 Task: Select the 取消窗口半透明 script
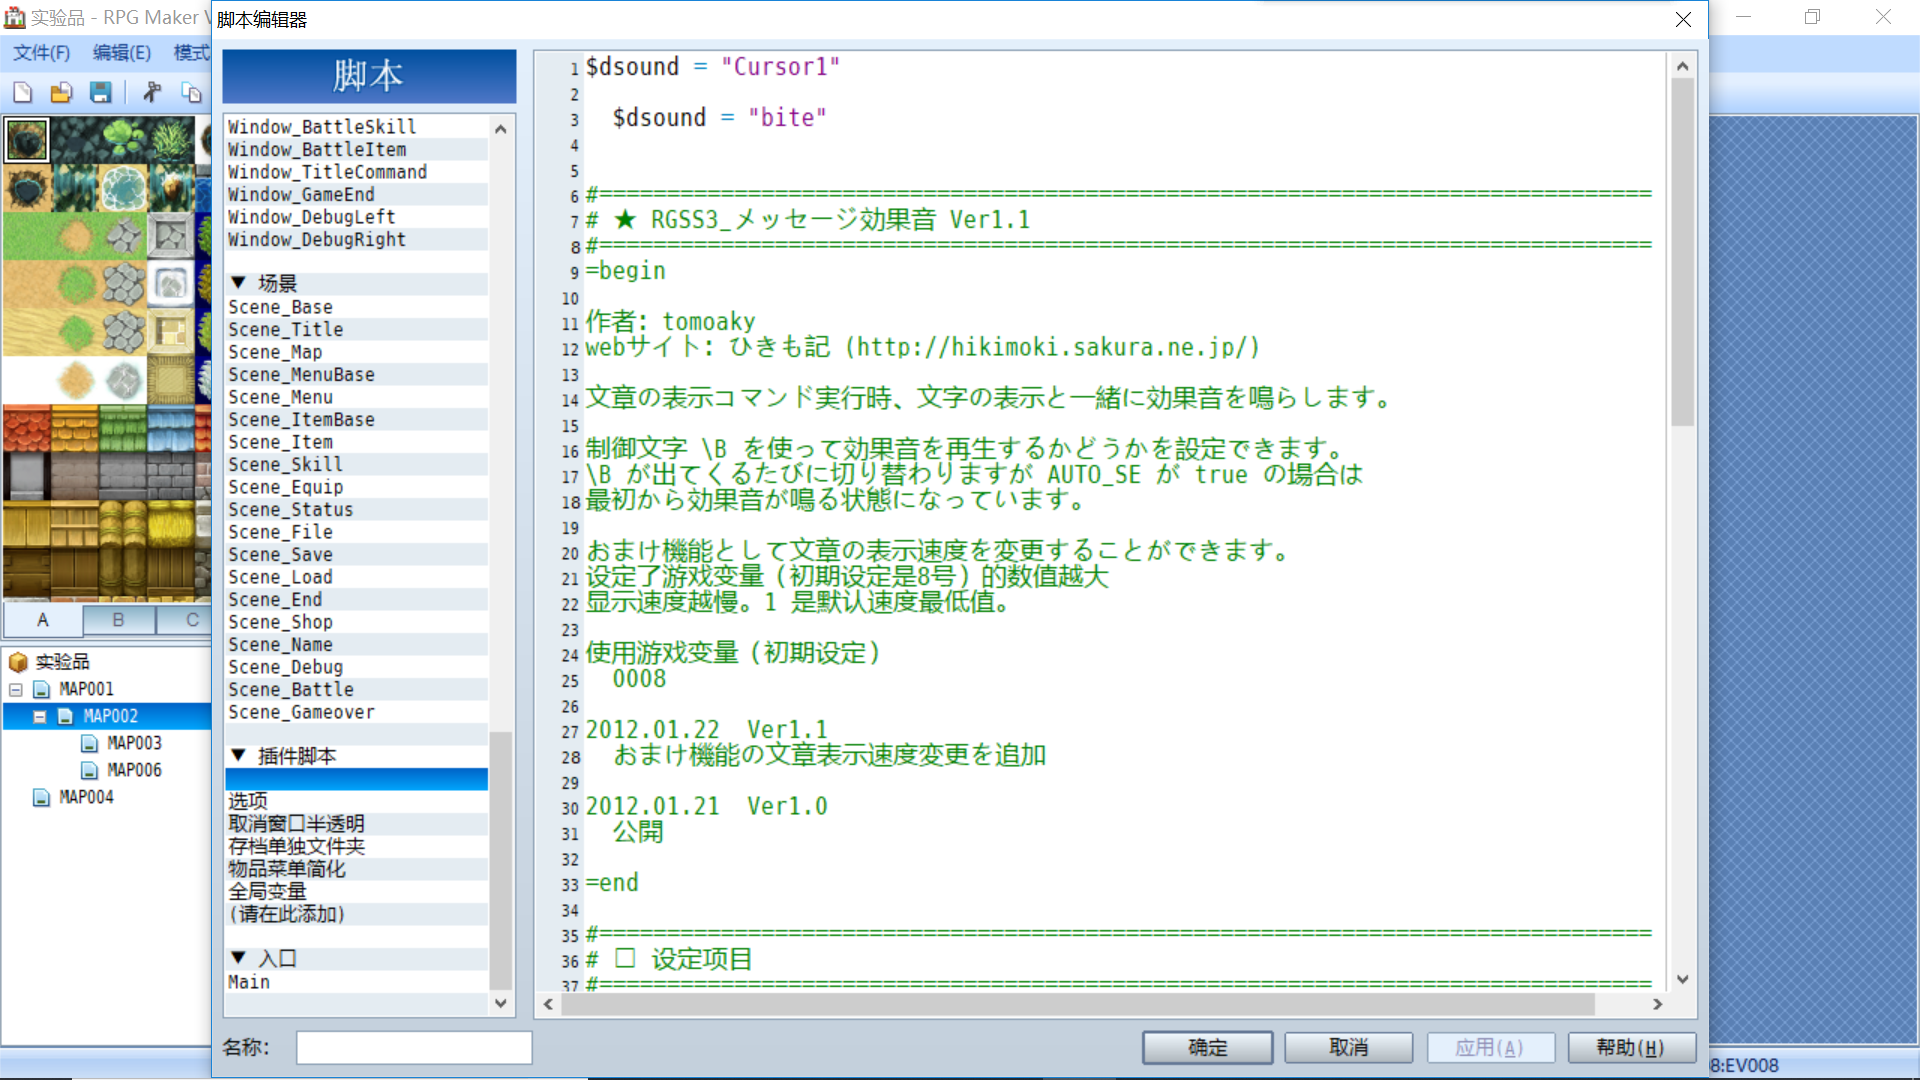tap(357, 824)
